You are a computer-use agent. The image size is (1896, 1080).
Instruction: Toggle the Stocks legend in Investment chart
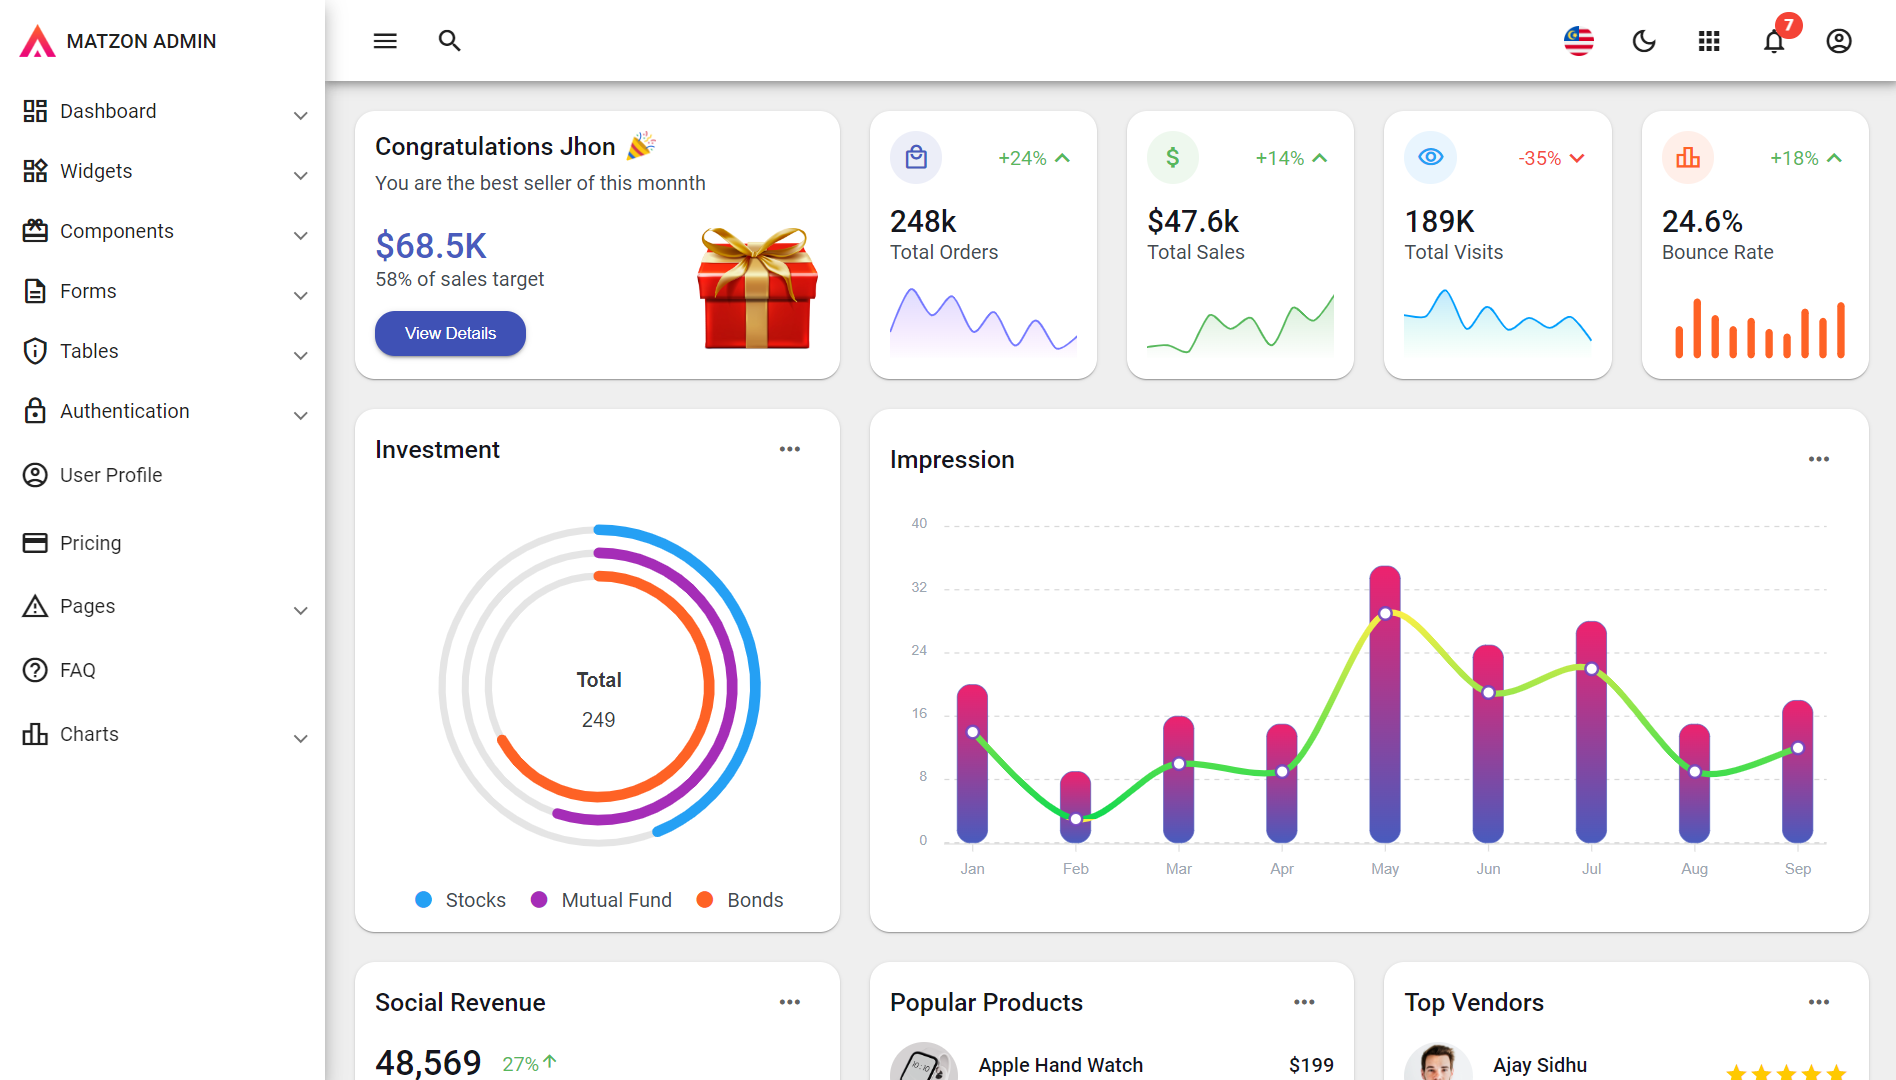(x=460, y=900)
